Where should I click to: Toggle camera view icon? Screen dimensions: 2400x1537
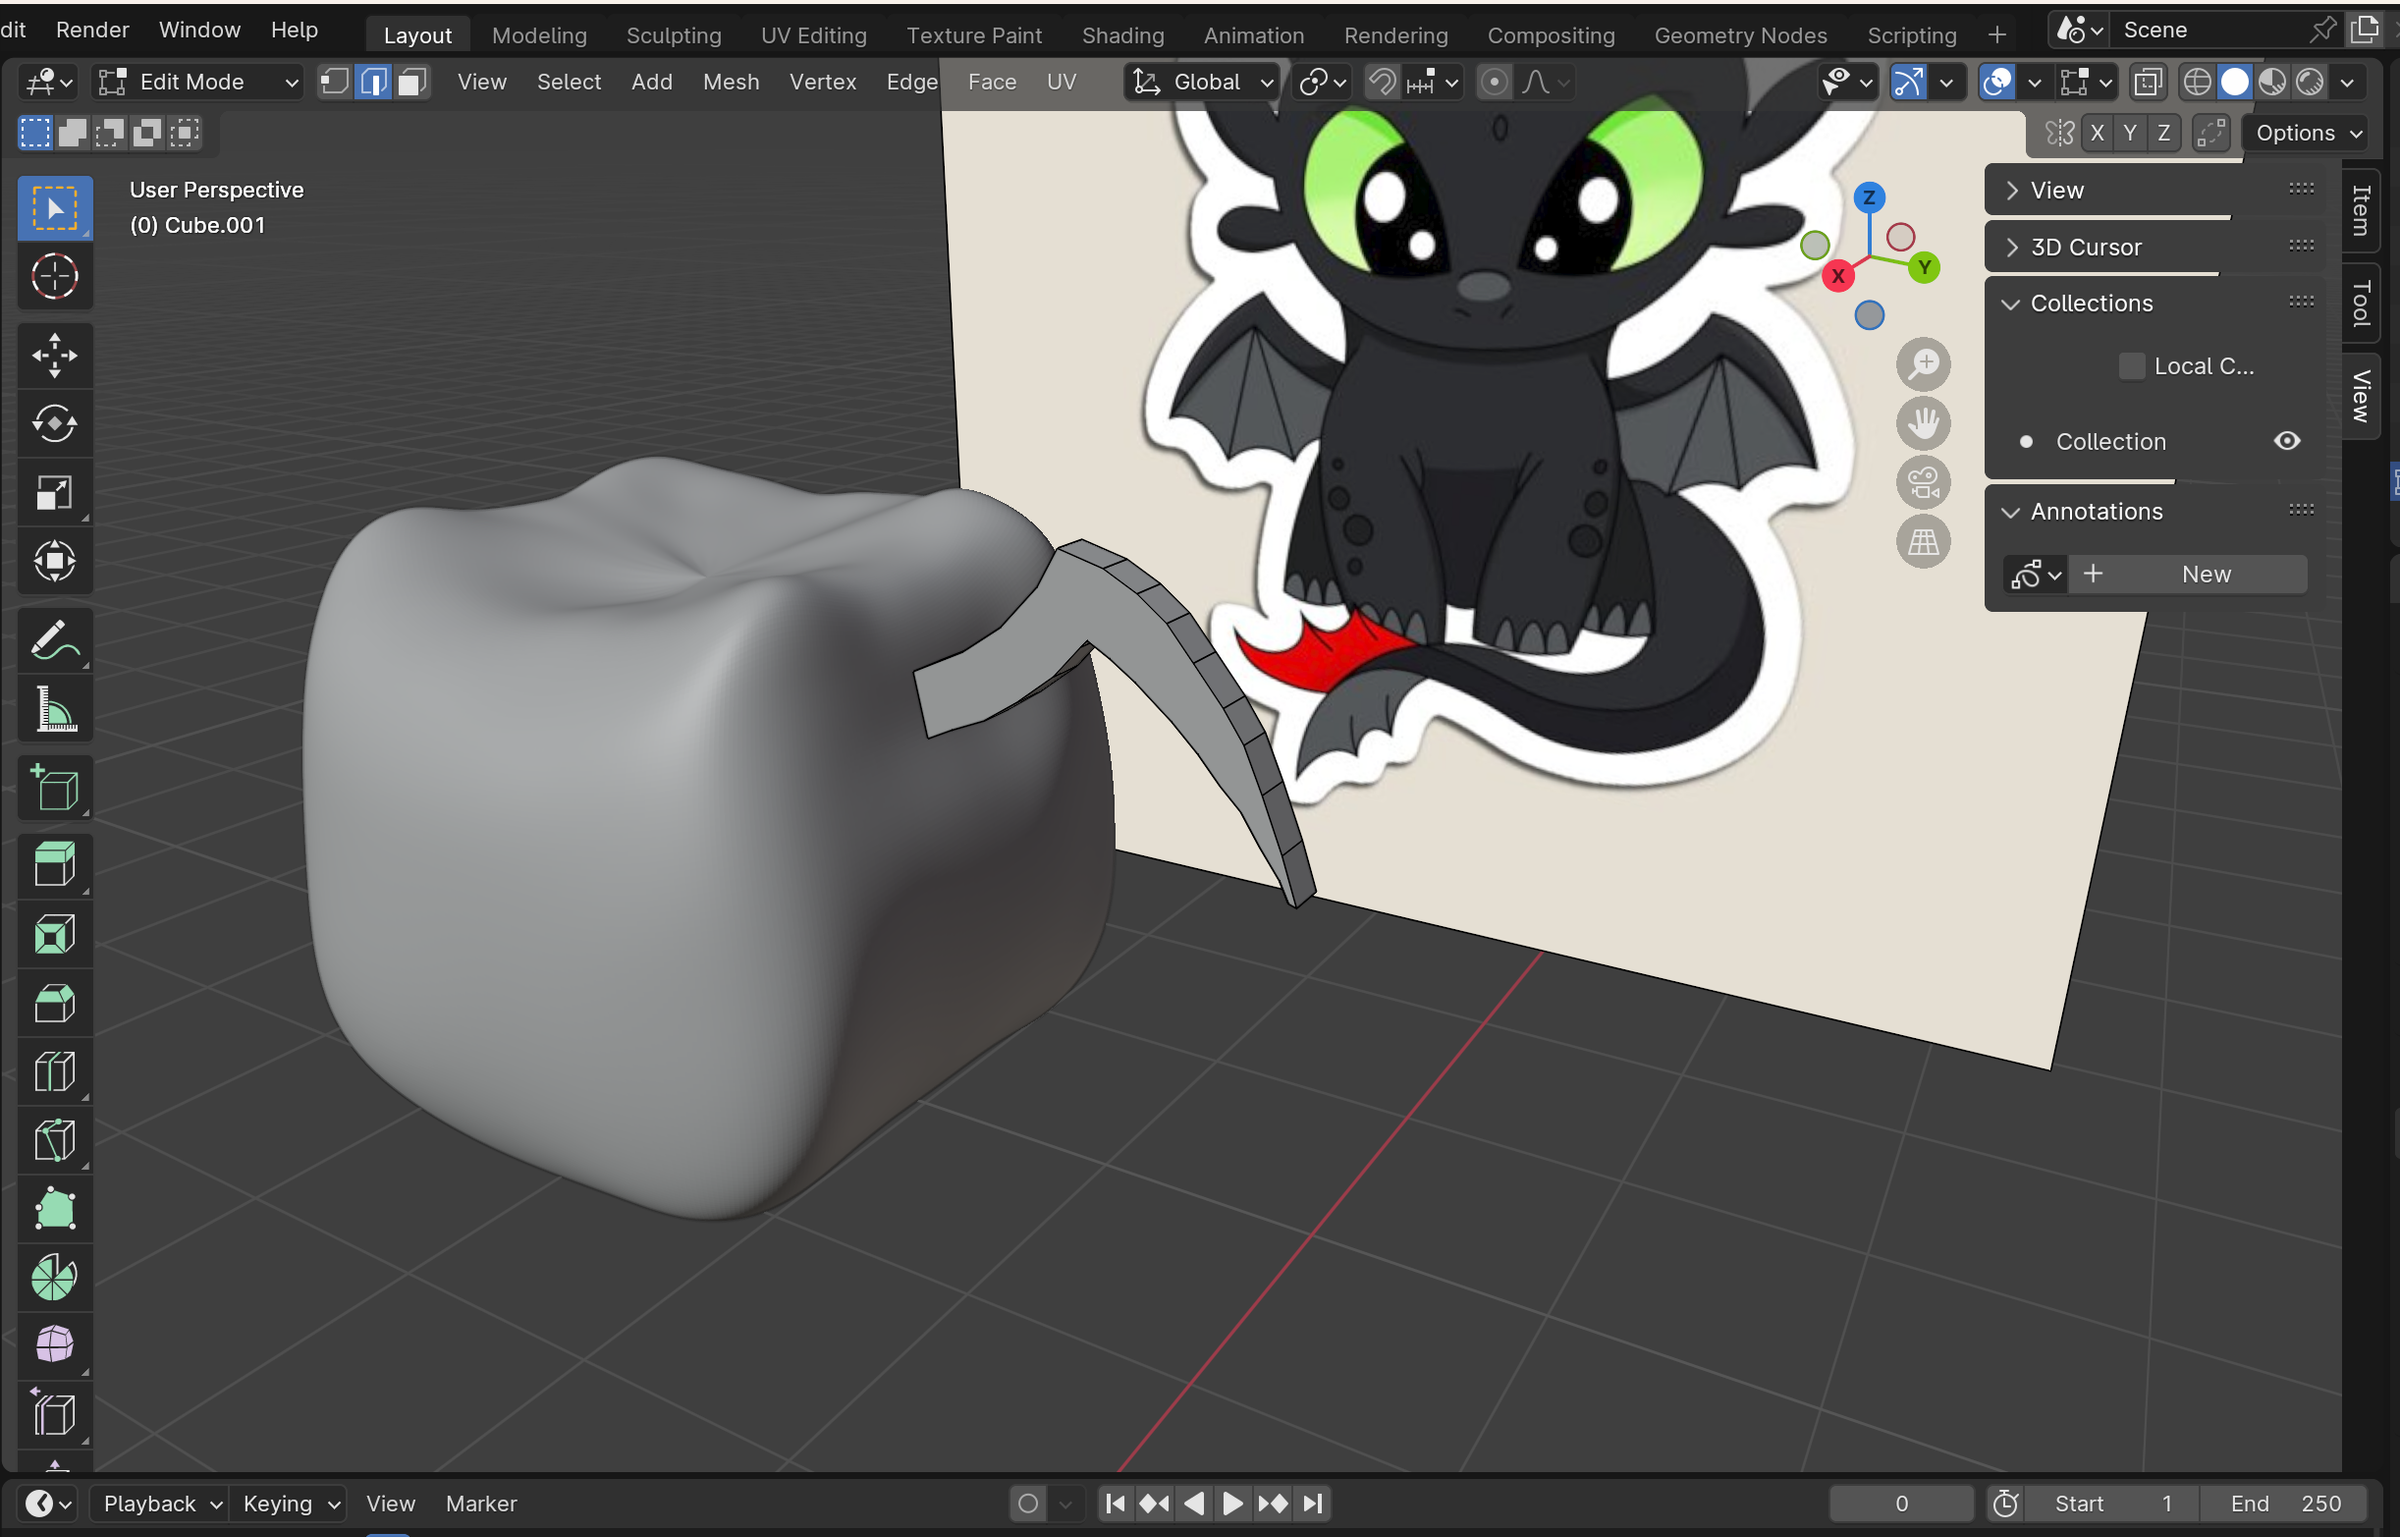coord(1923,483)
